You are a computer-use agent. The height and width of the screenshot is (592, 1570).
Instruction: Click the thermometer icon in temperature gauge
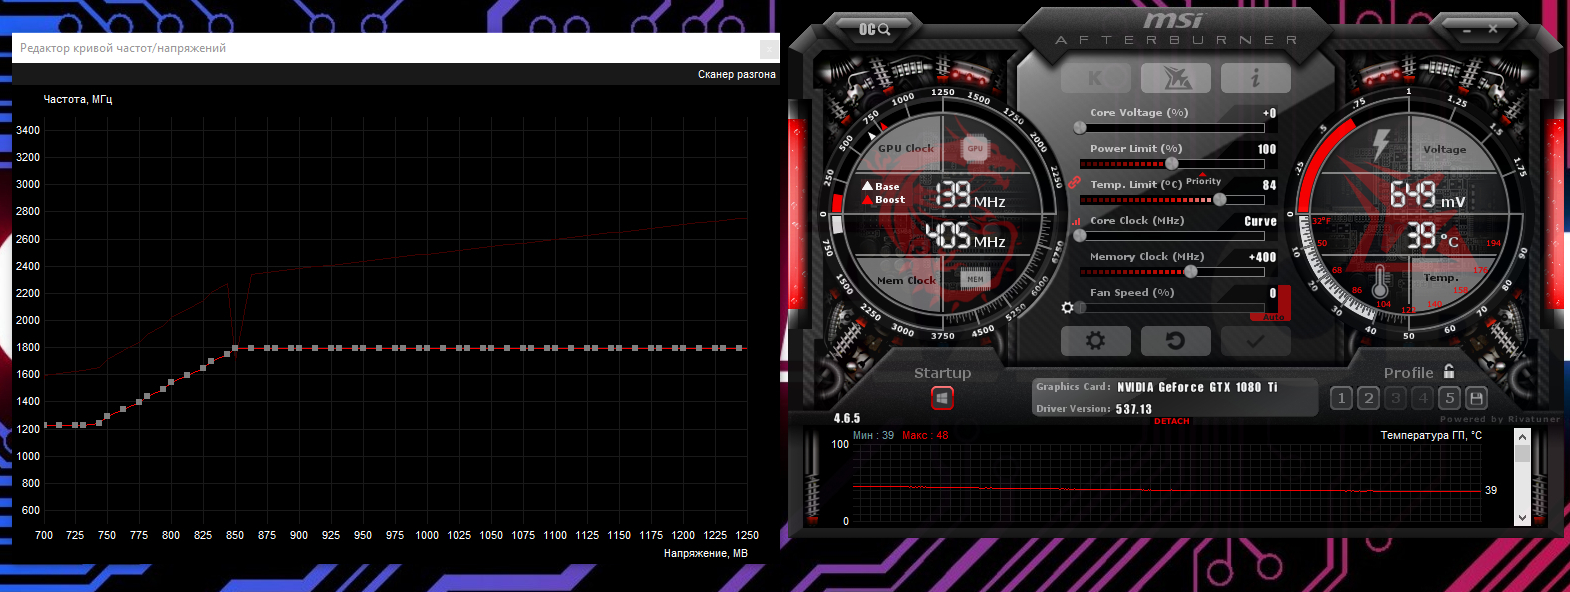click(x=1380, y=281)
